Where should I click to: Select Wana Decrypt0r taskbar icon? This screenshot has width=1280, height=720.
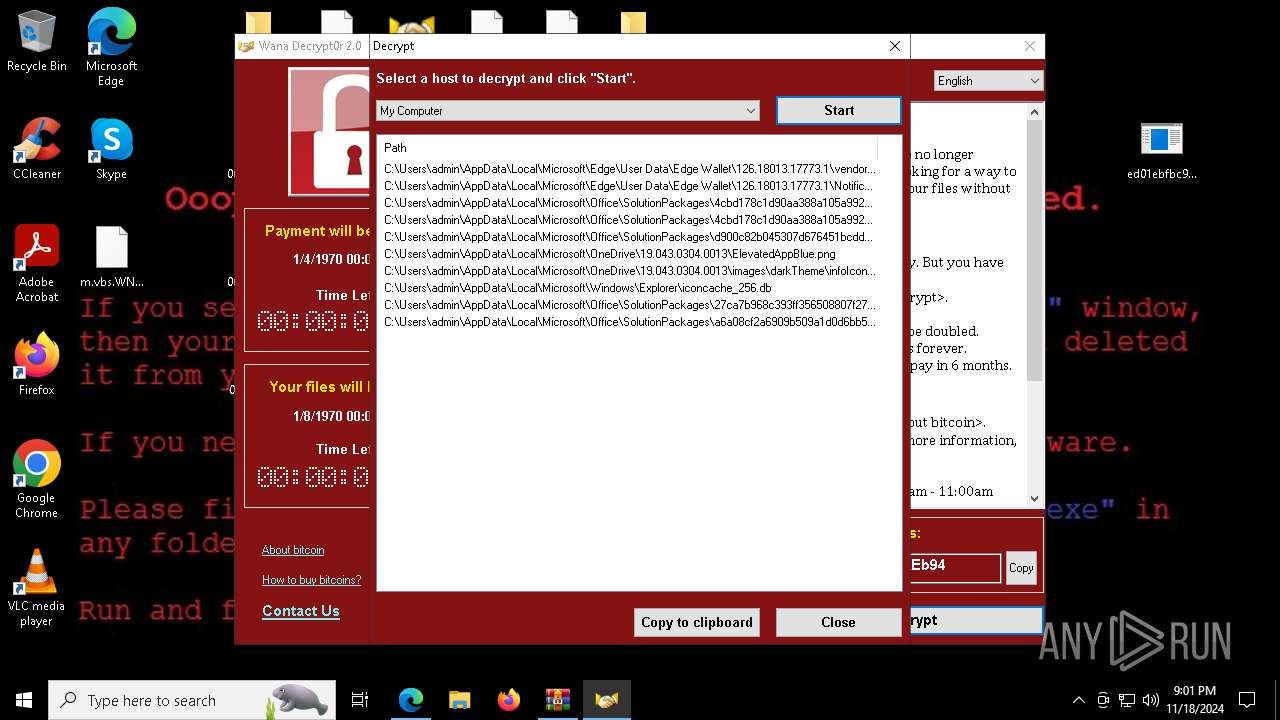tap(606, 700)
